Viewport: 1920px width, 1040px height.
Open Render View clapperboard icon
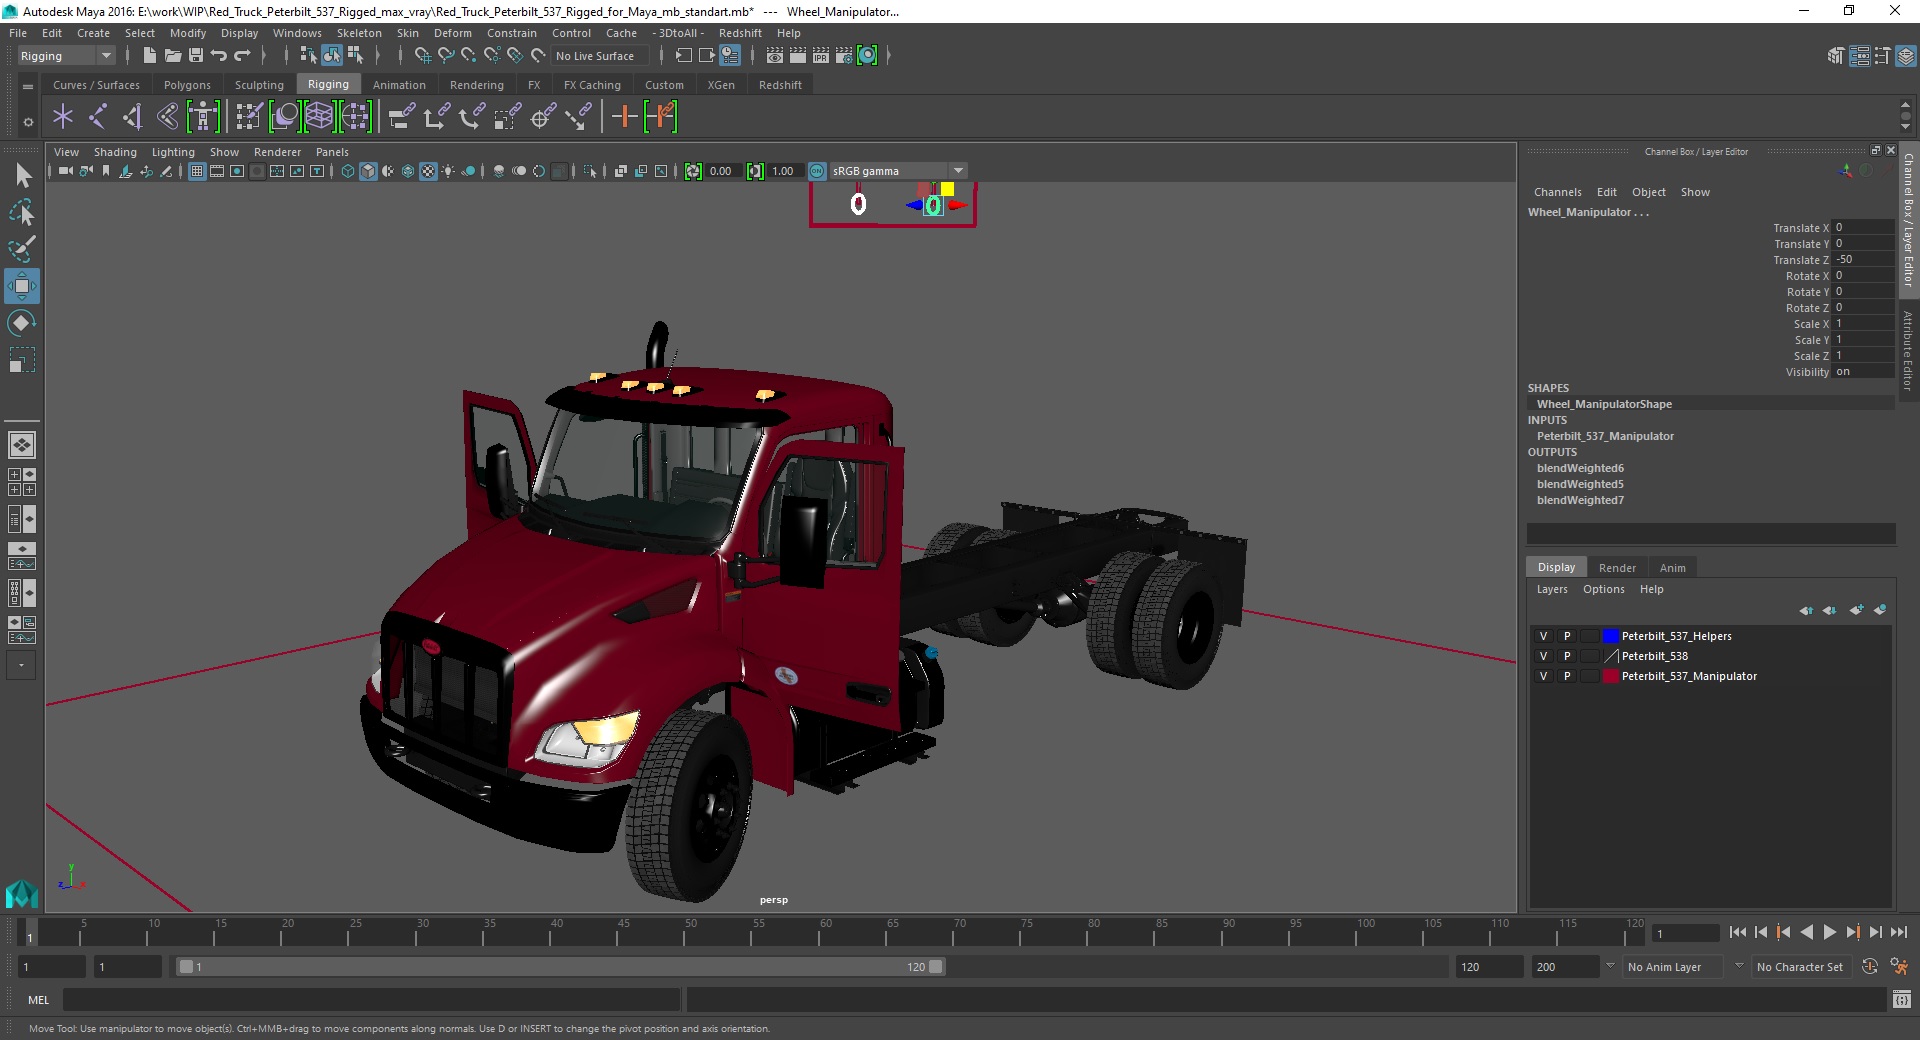775,56
